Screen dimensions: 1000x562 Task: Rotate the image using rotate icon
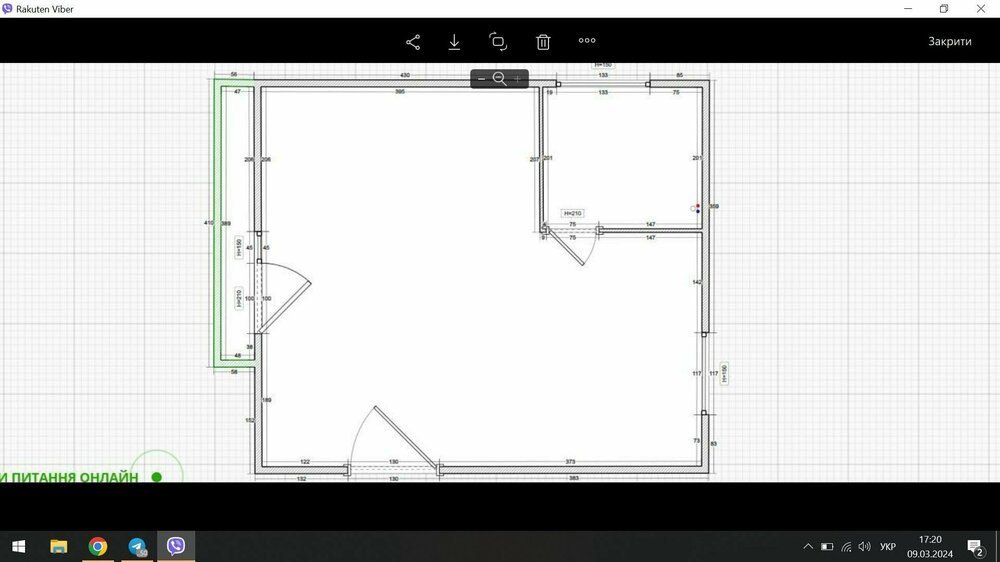[x=498, y=41]
